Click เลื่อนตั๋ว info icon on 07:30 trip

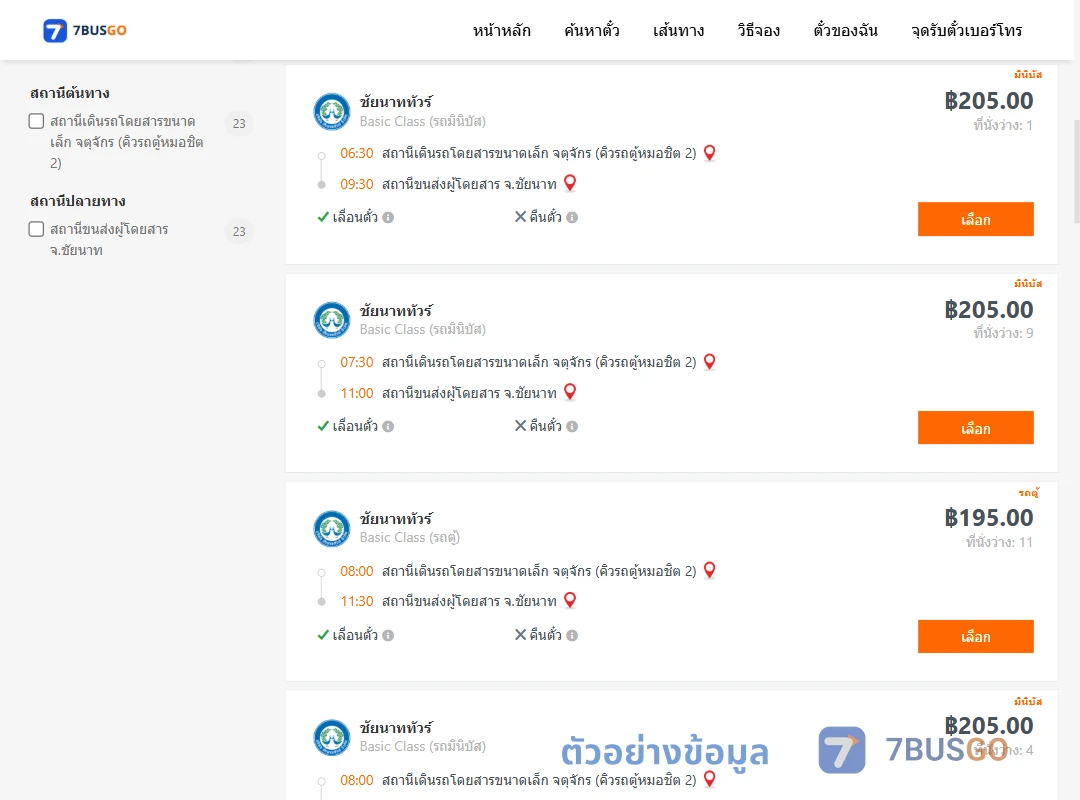click(388, 427)
